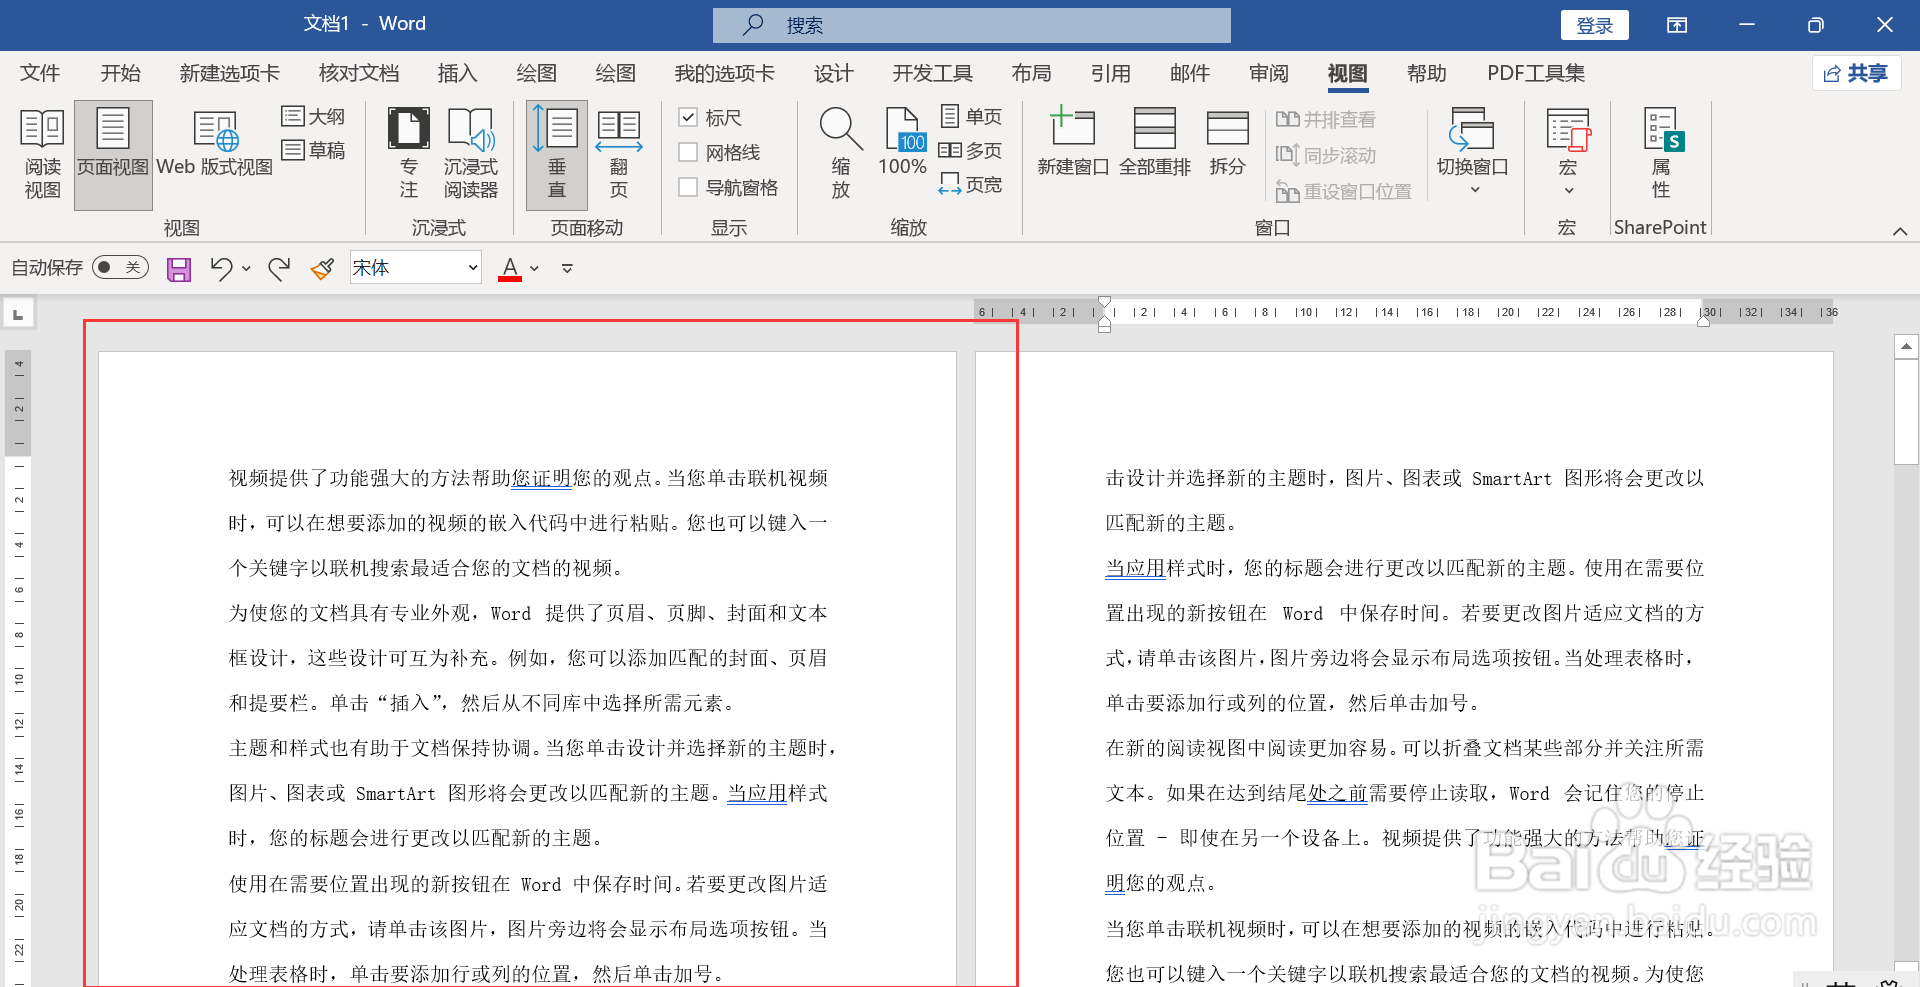Choose Page Width zoom (页宽)
The height and width of the screenshot is (987, 1920).
pos(971,184)
